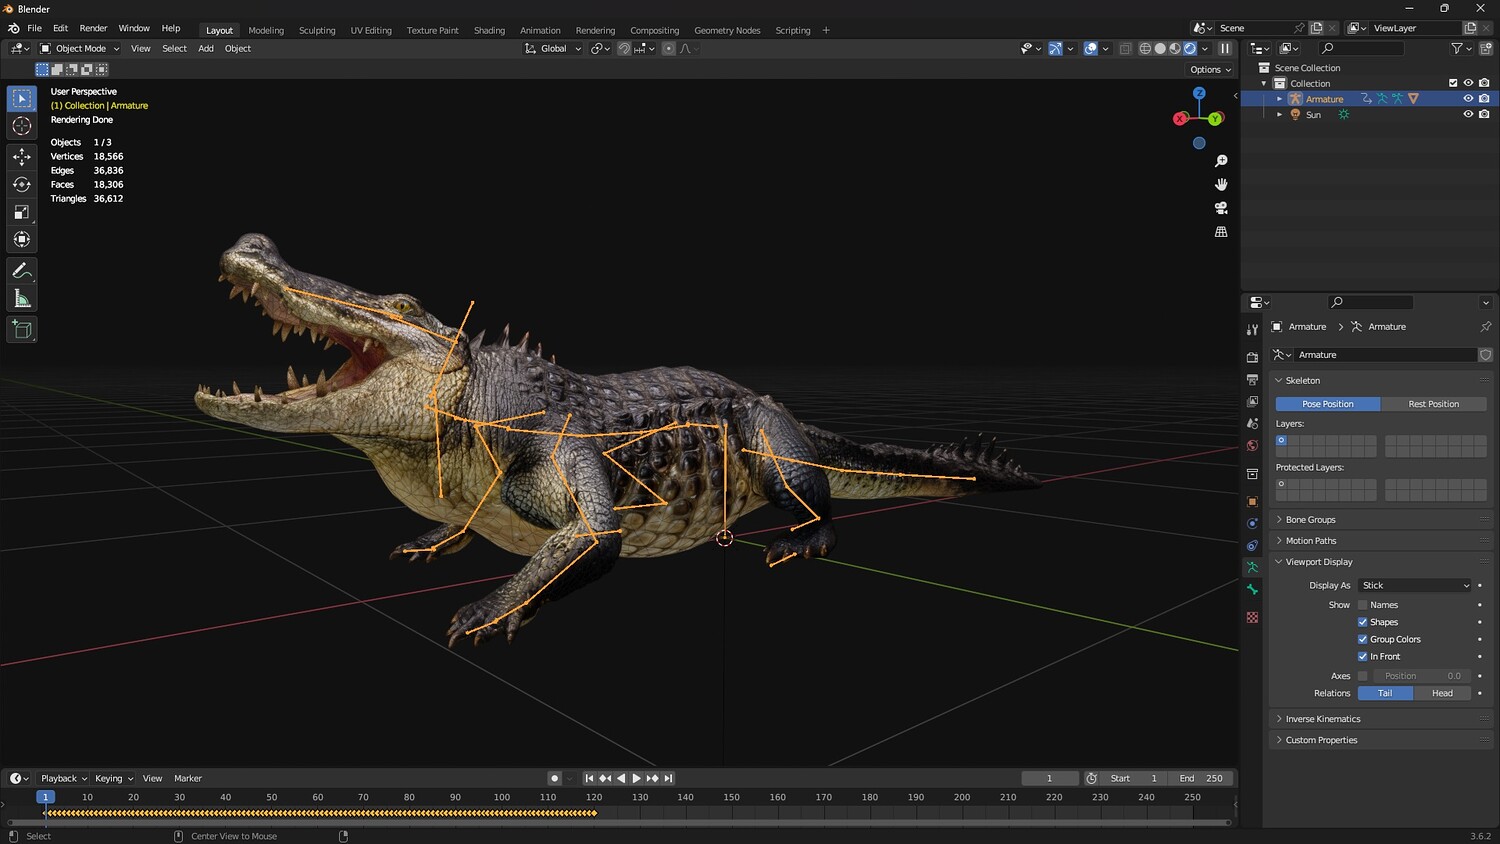Screen dimensions: 1500x844
Task: Choose the Annotate pencil tool
Action: (22, 271)
